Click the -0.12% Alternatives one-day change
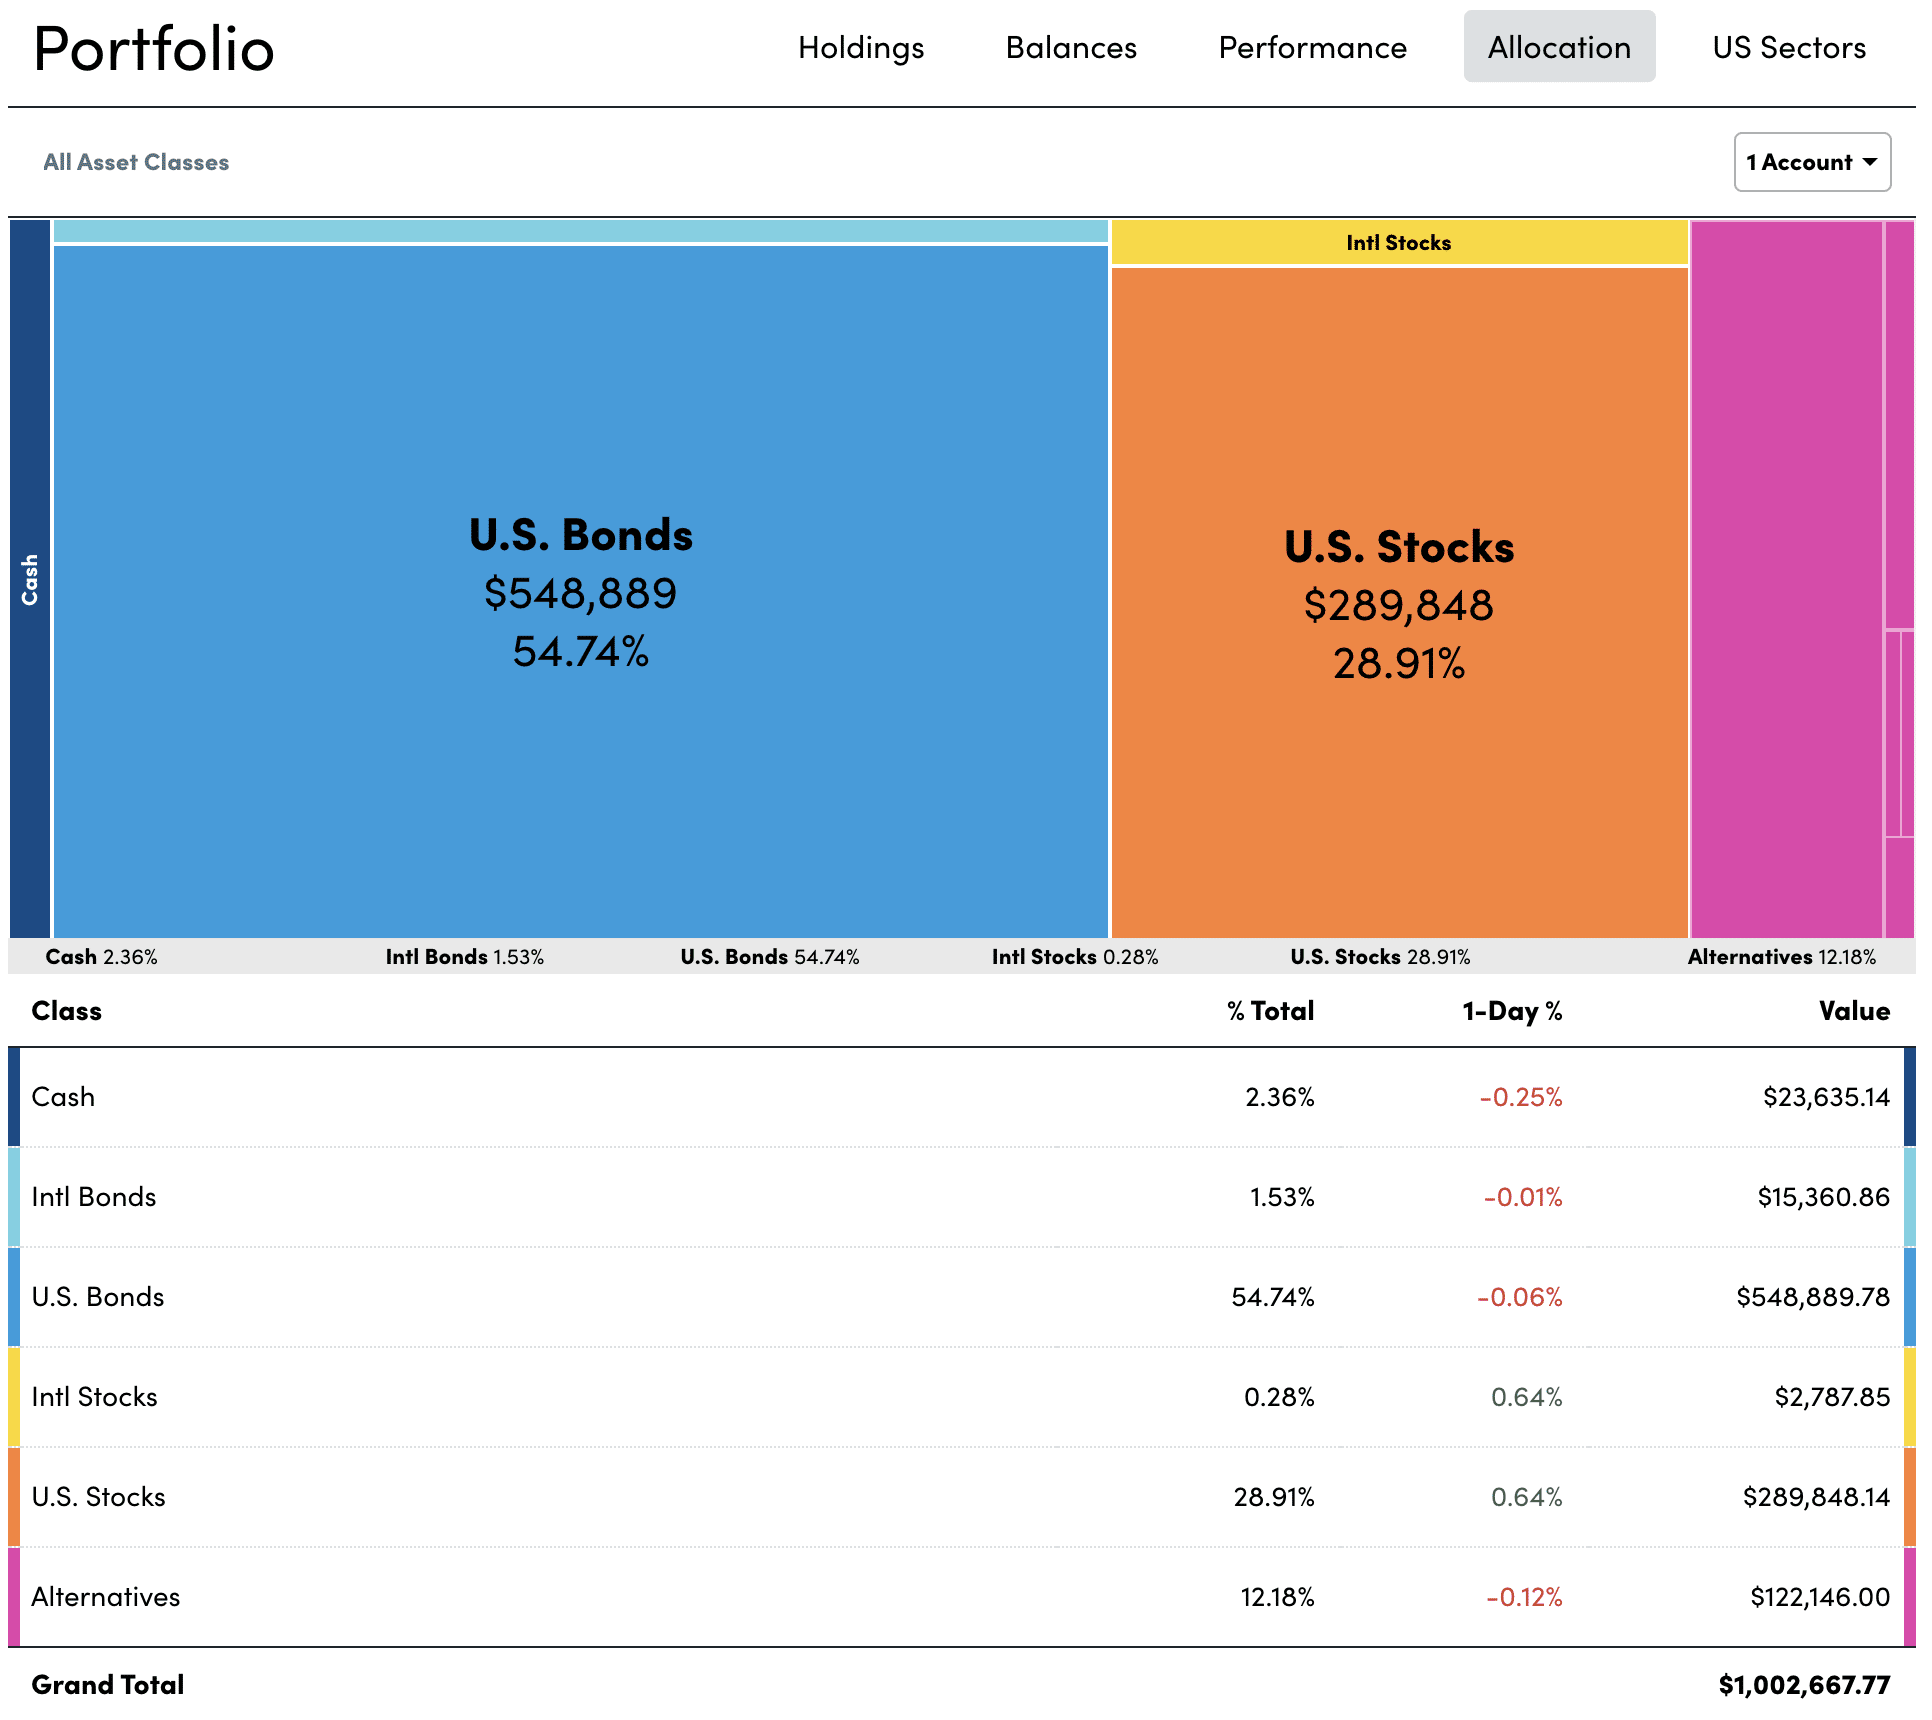Viewport: 1932px width, 1720px height. (x=1524, y=1597)
